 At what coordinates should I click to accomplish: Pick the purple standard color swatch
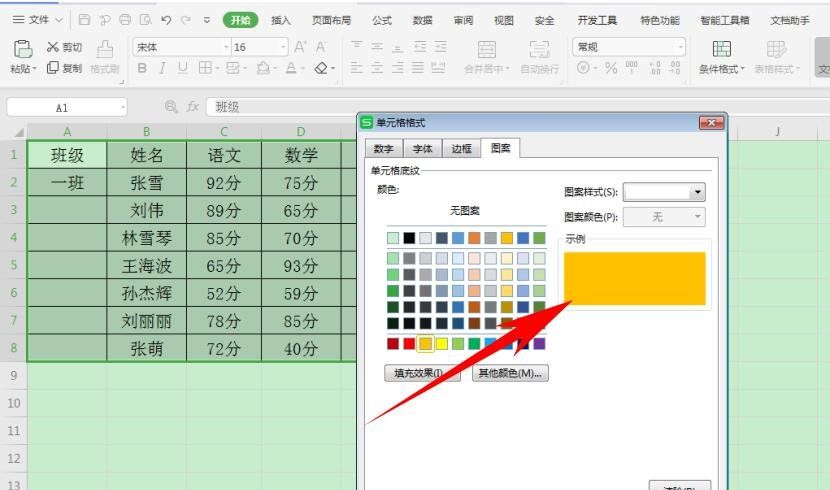click(539, 344)
